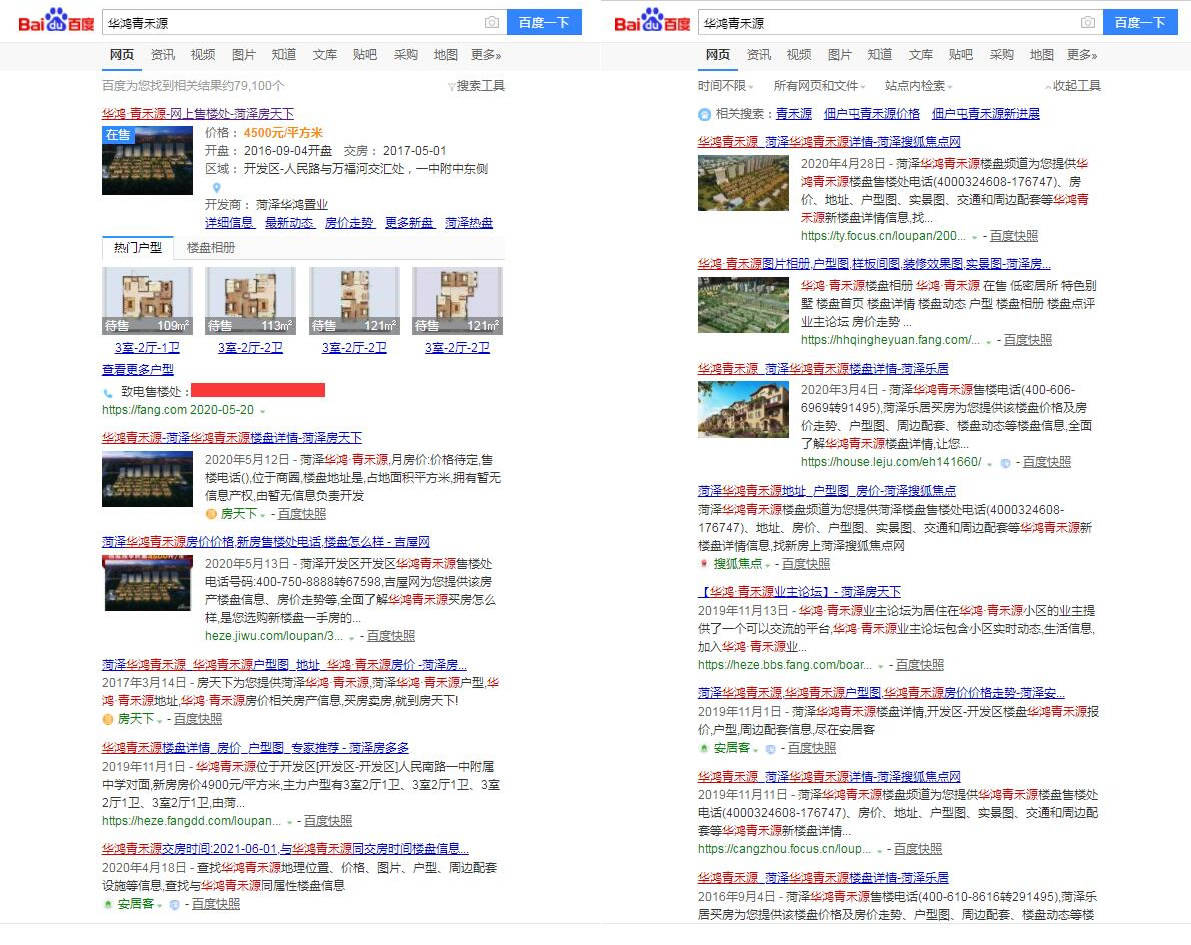Click the camera image-search icon in right page search box
This screenshot has width=1191, height=945.
coord(1088,23)
